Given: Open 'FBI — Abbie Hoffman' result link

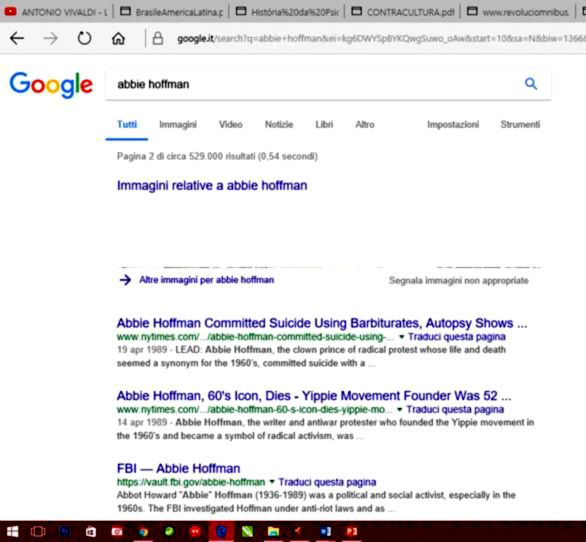Looking at the screenshot, I should click(x=179, y=468).
